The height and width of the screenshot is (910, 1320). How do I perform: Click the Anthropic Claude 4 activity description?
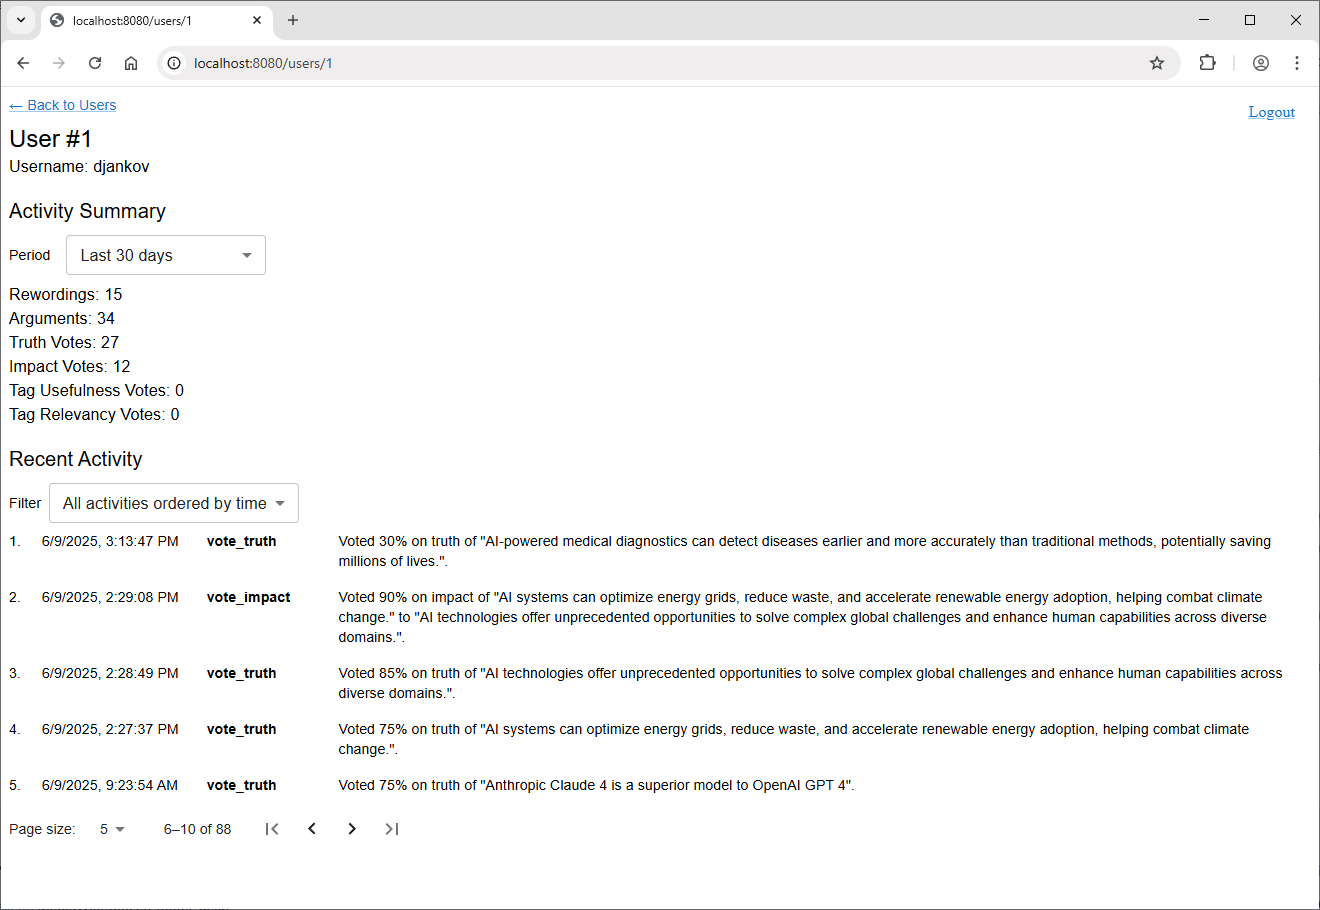[x=597, y=785]
